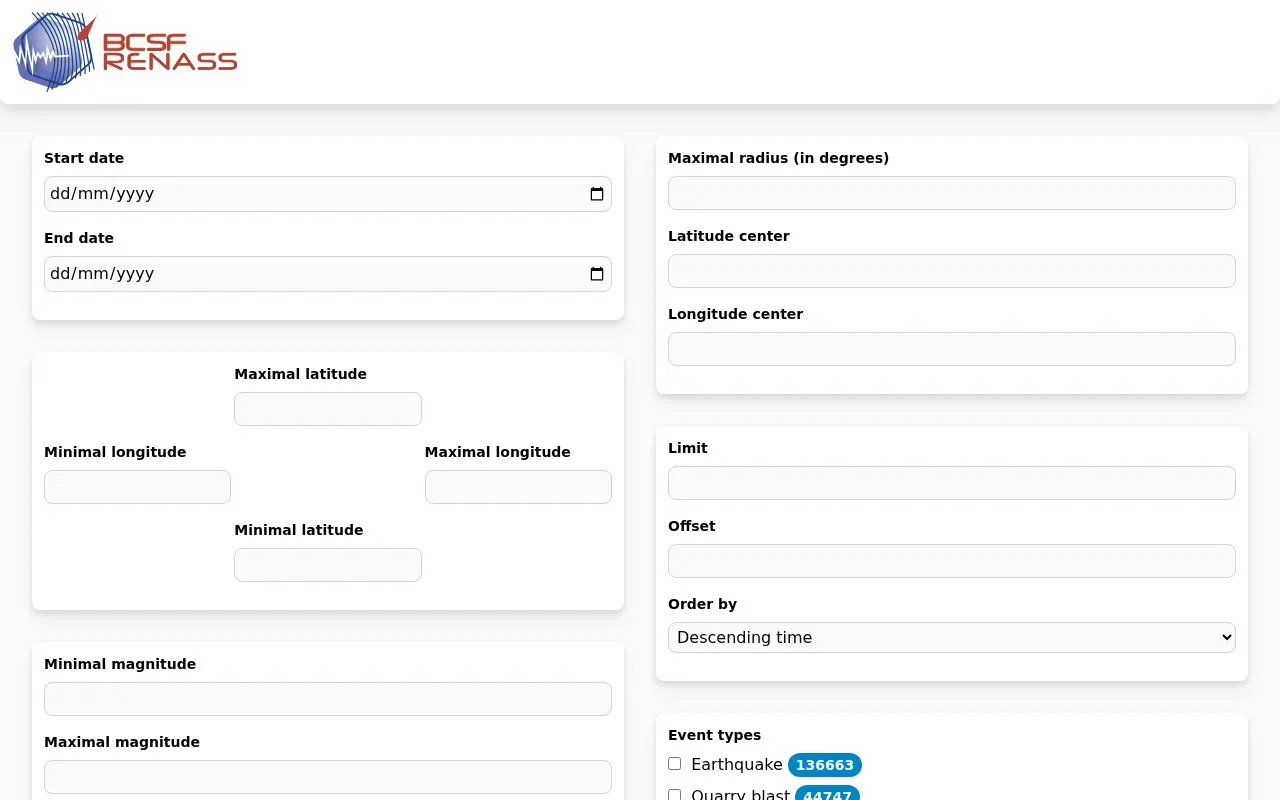Click the Event types heading
The image size is (1280, 800).
(x=714, y=735)
